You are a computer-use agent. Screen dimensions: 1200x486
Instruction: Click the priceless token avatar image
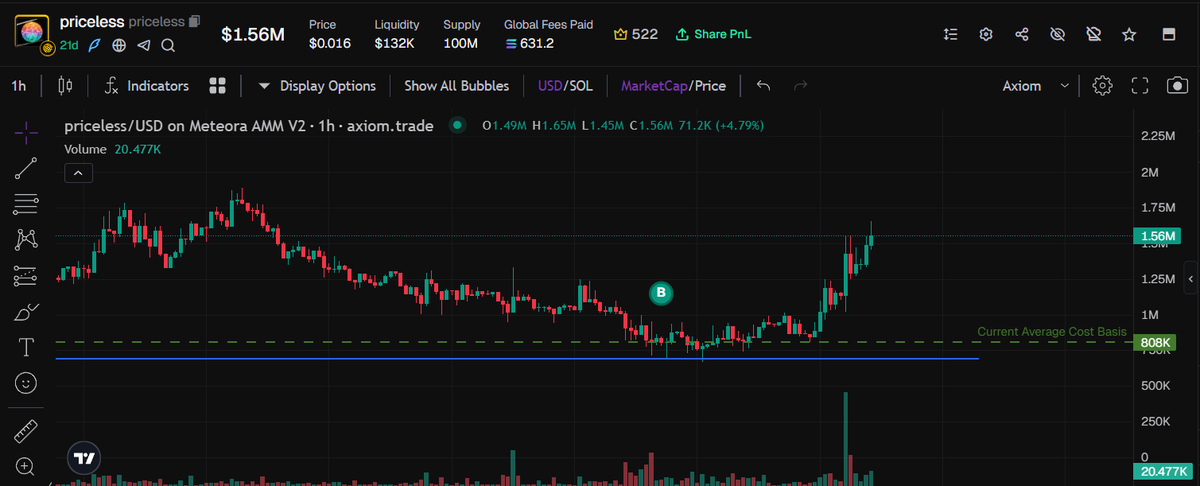click(x=32, y=33)
